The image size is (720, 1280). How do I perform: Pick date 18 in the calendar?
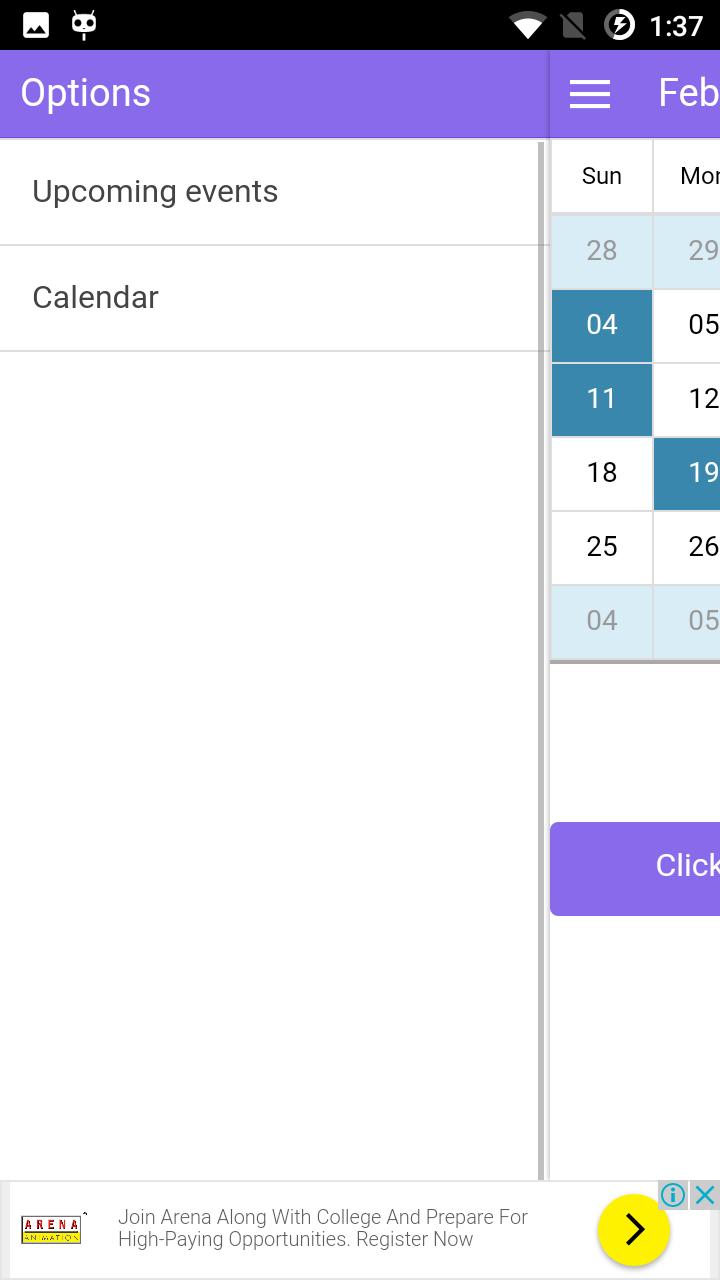click(x=602, y=473)
